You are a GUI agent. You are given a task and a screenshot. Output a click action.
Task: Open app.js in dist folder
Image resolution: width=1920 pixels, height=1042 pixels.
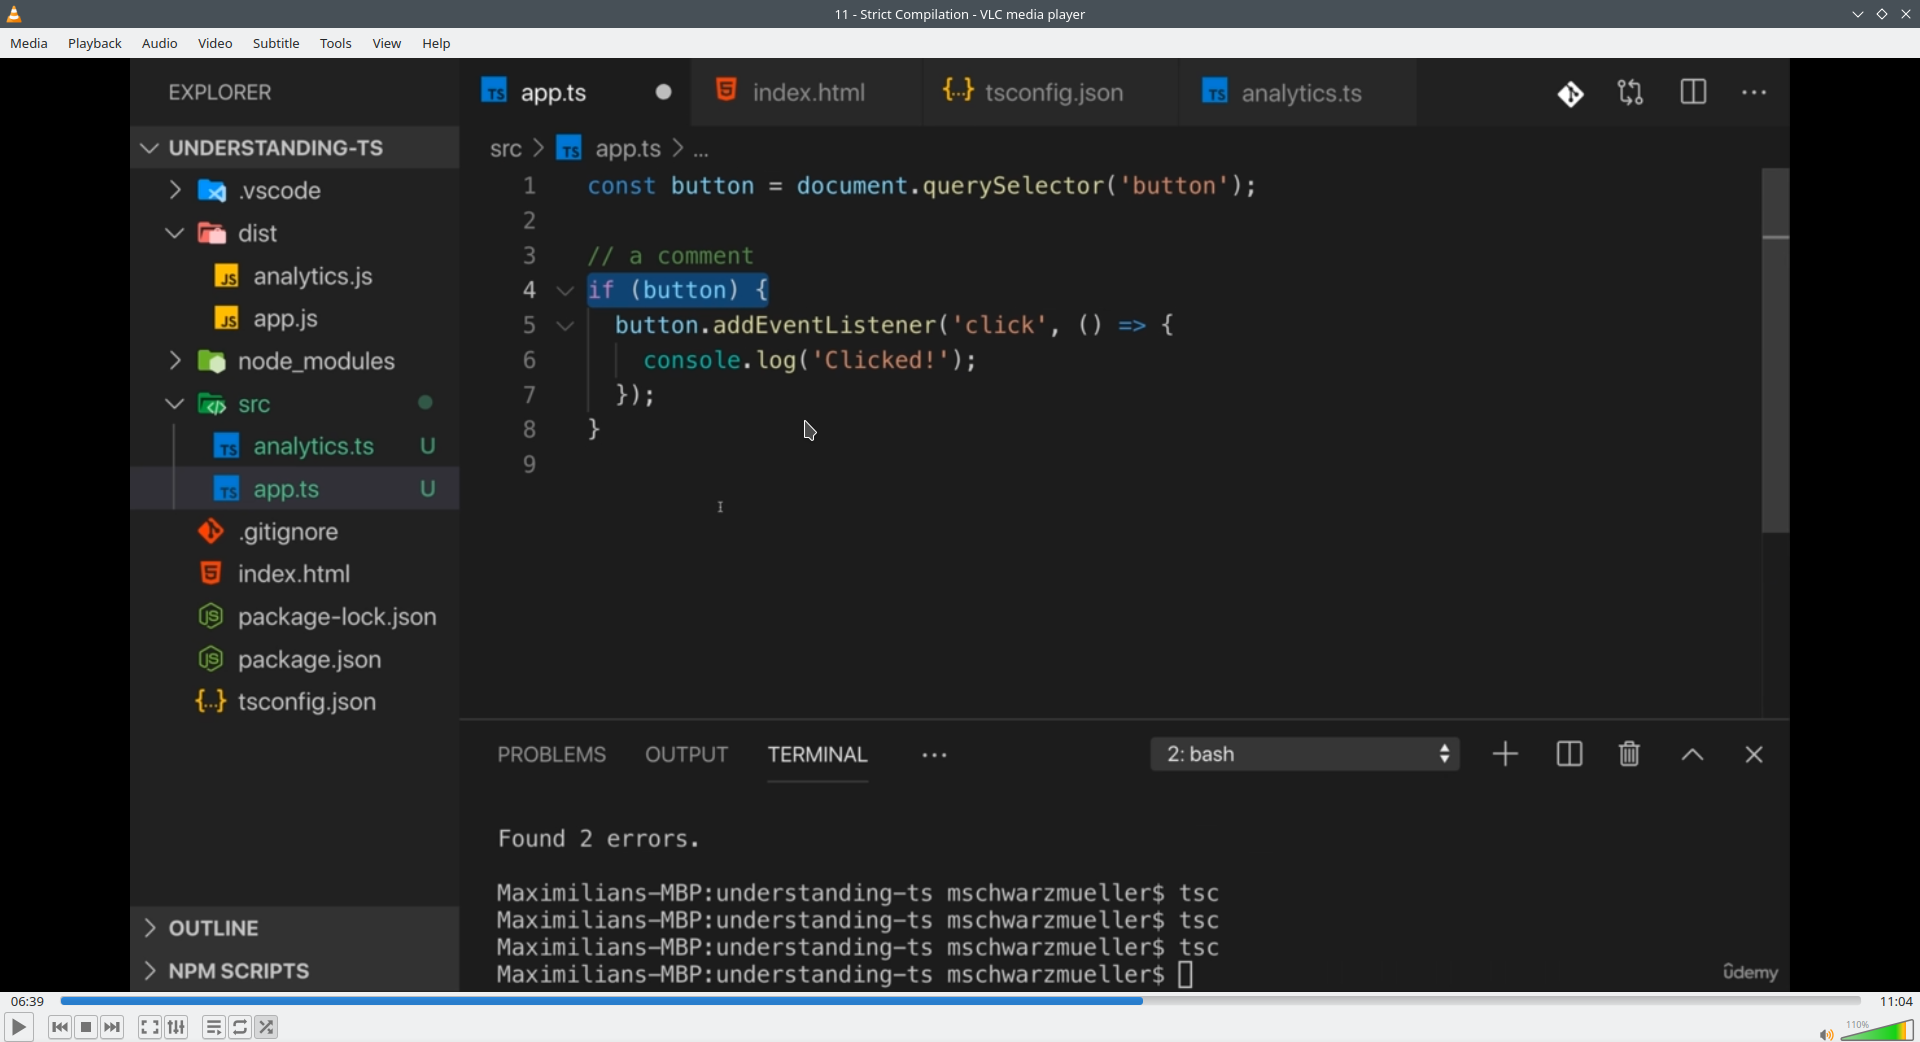pos(295,319)
